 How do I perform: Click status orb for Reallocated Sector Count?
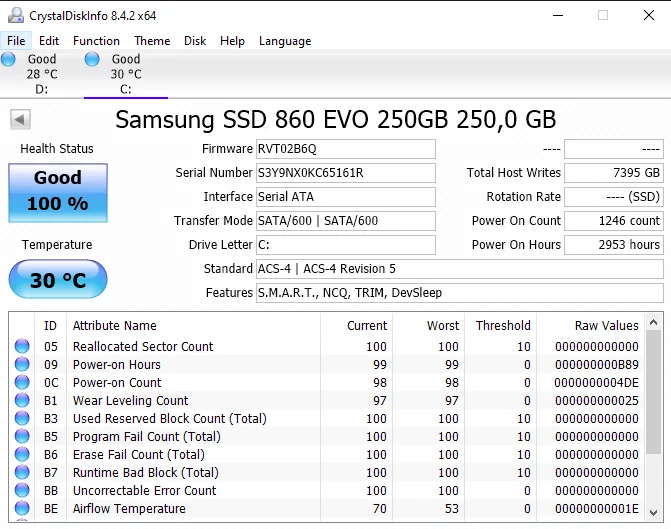[x=22, y=347]
